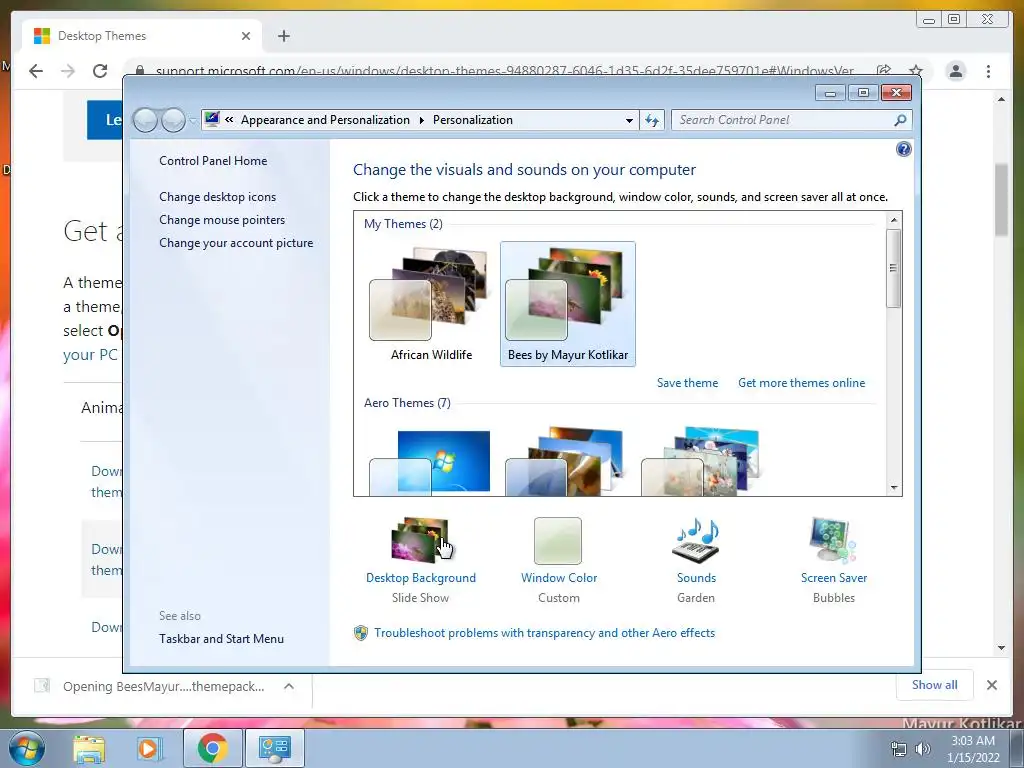Click the Appearance and Personalization breadcrumb
The width and height of the screenshot is (1024, 768).
(x=325, y=120)
